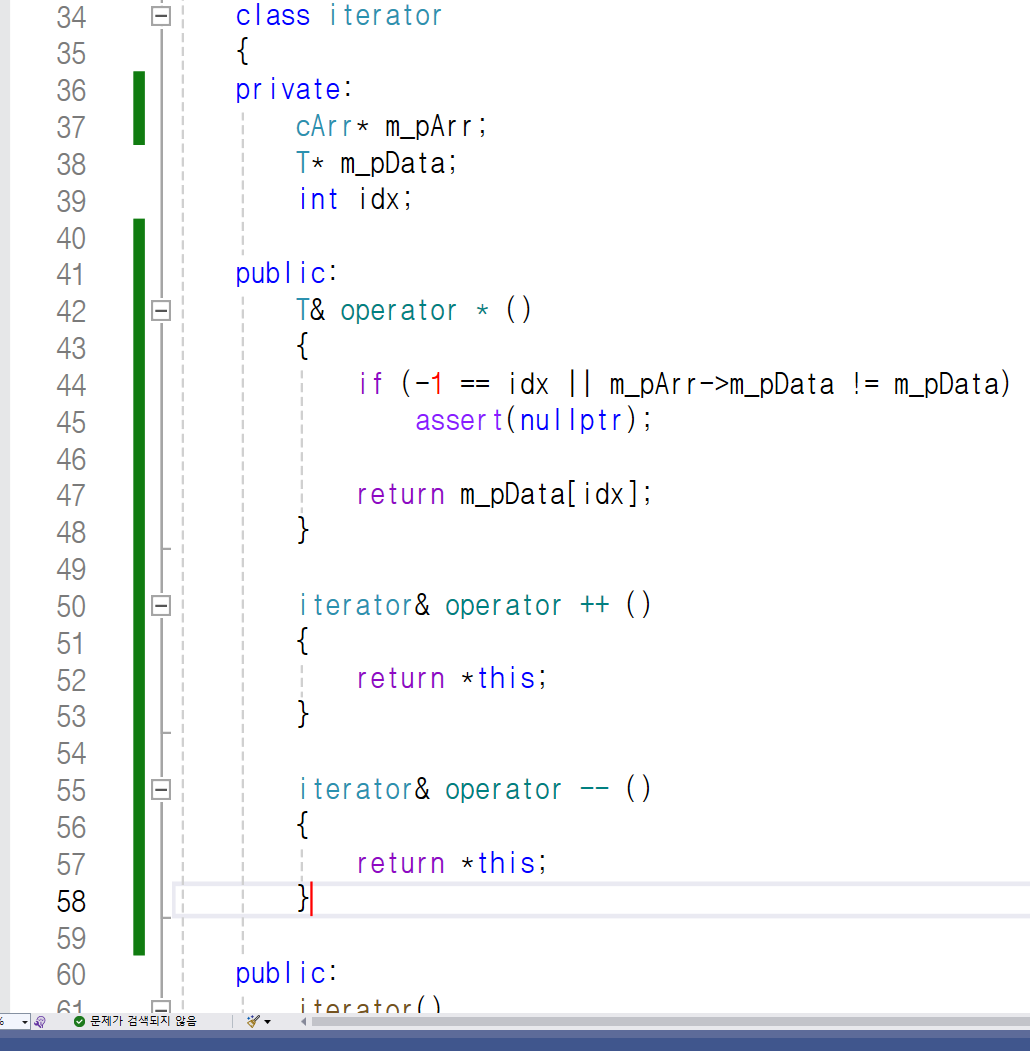Click the horizontal scrollbar left arrow
The height and width of the screenshot is (1051, 1030).
(x=304, y=1022)
